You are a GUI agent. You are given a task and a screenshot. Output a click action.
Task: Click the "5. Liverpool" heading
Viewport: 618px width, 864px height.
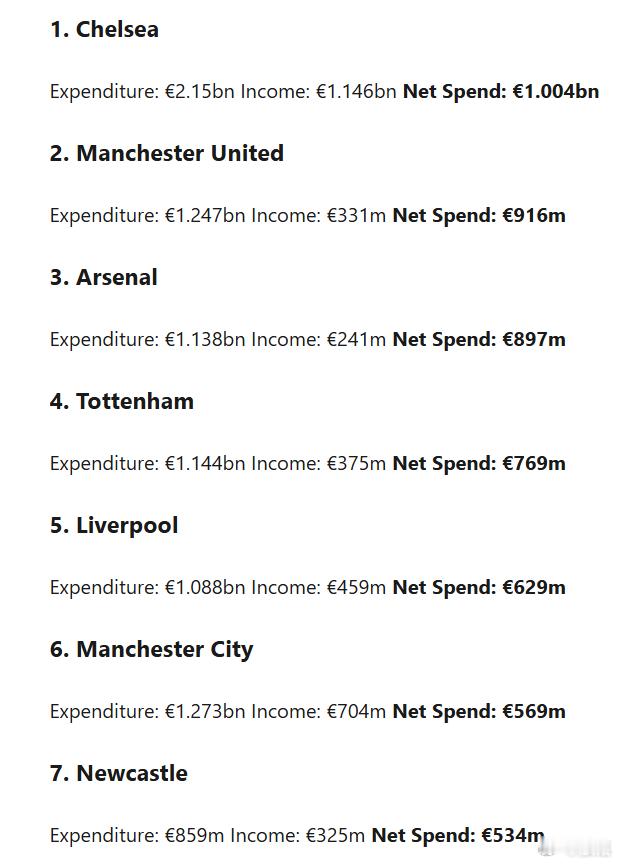114,526
